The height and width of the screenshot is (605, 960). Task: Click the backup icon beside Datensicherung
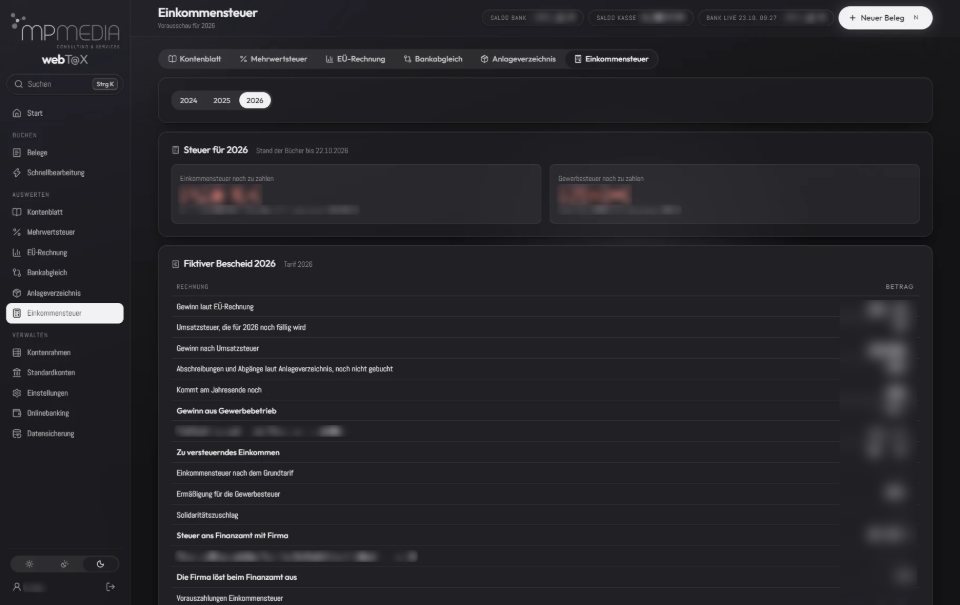click(x=17, y=434)
